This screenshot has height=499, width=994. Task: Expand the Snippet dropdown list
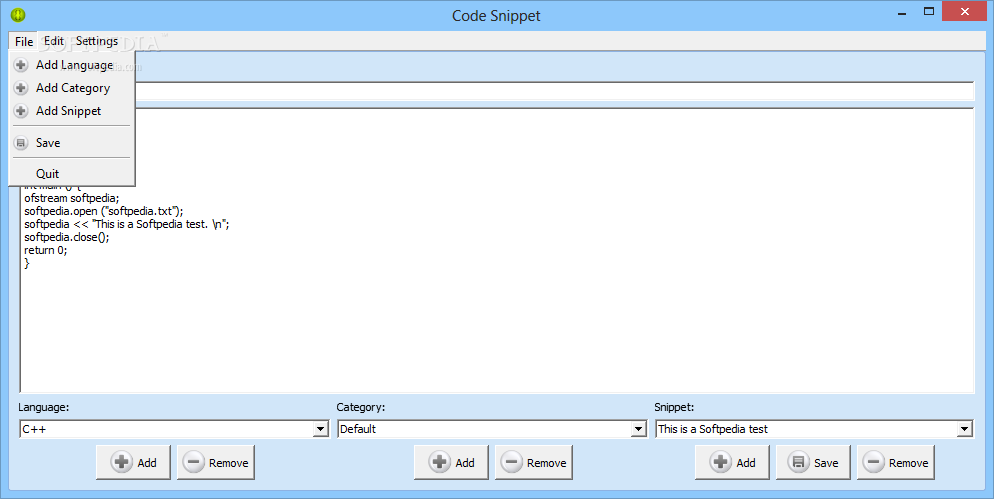(x=964, y=429)
